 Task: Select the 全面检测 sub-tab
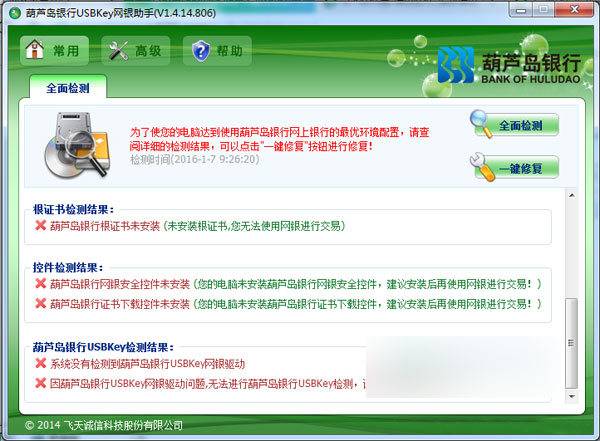point(68,88)
